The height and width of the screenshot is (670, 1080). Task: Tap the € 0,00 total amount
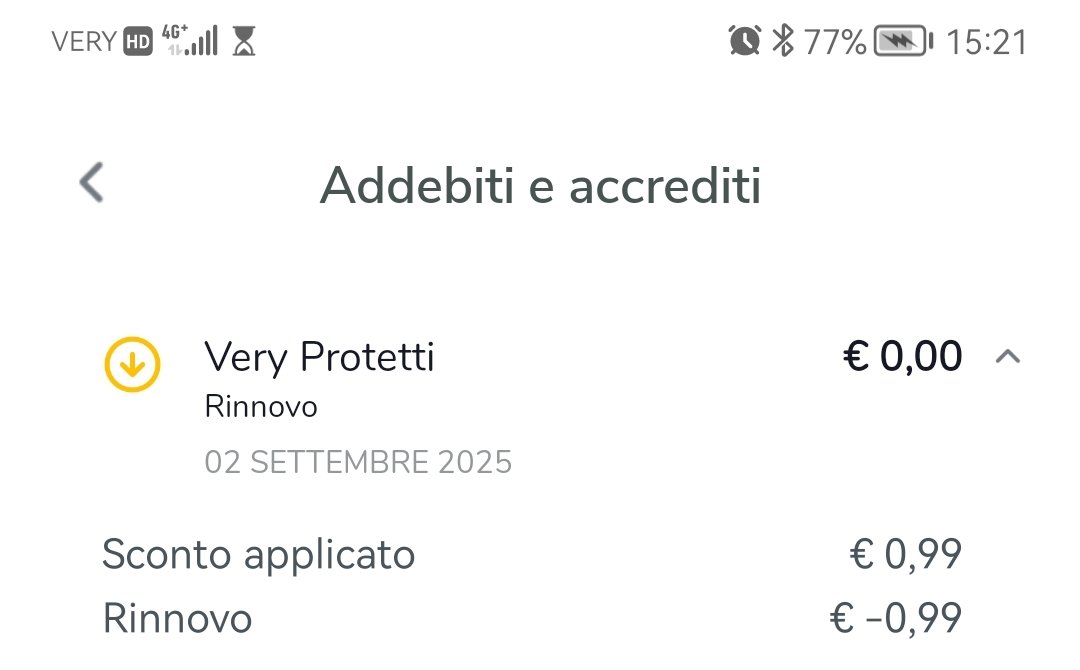(903, 357)
